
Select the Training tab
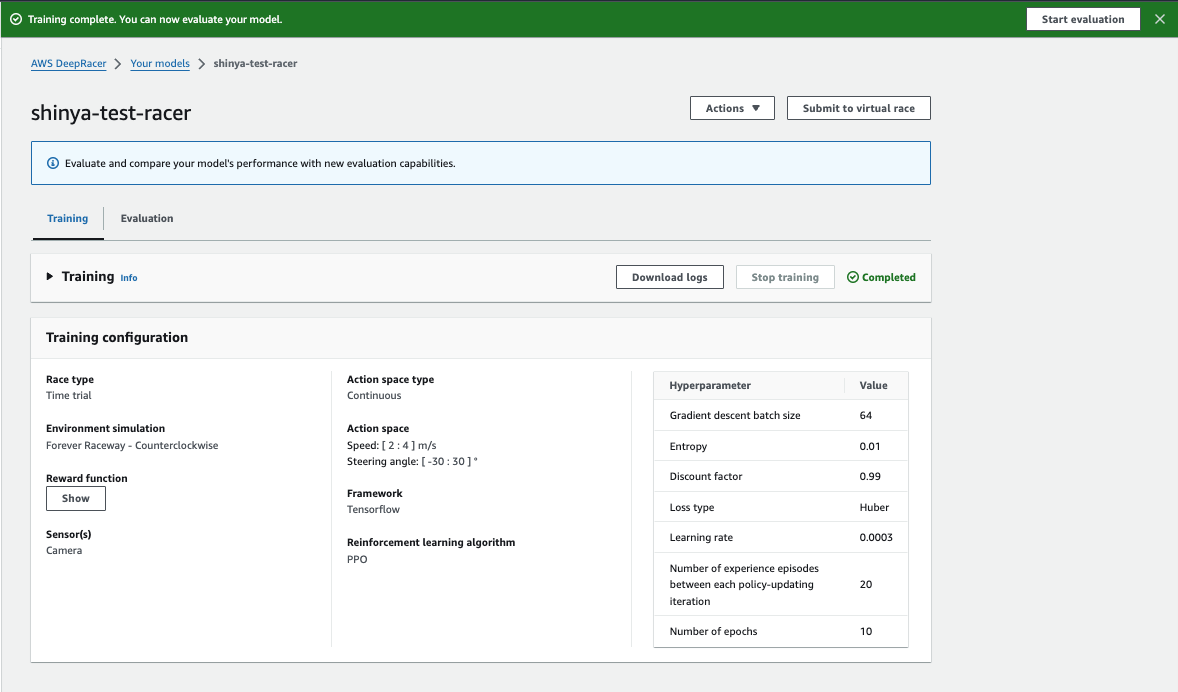point(68,219)
